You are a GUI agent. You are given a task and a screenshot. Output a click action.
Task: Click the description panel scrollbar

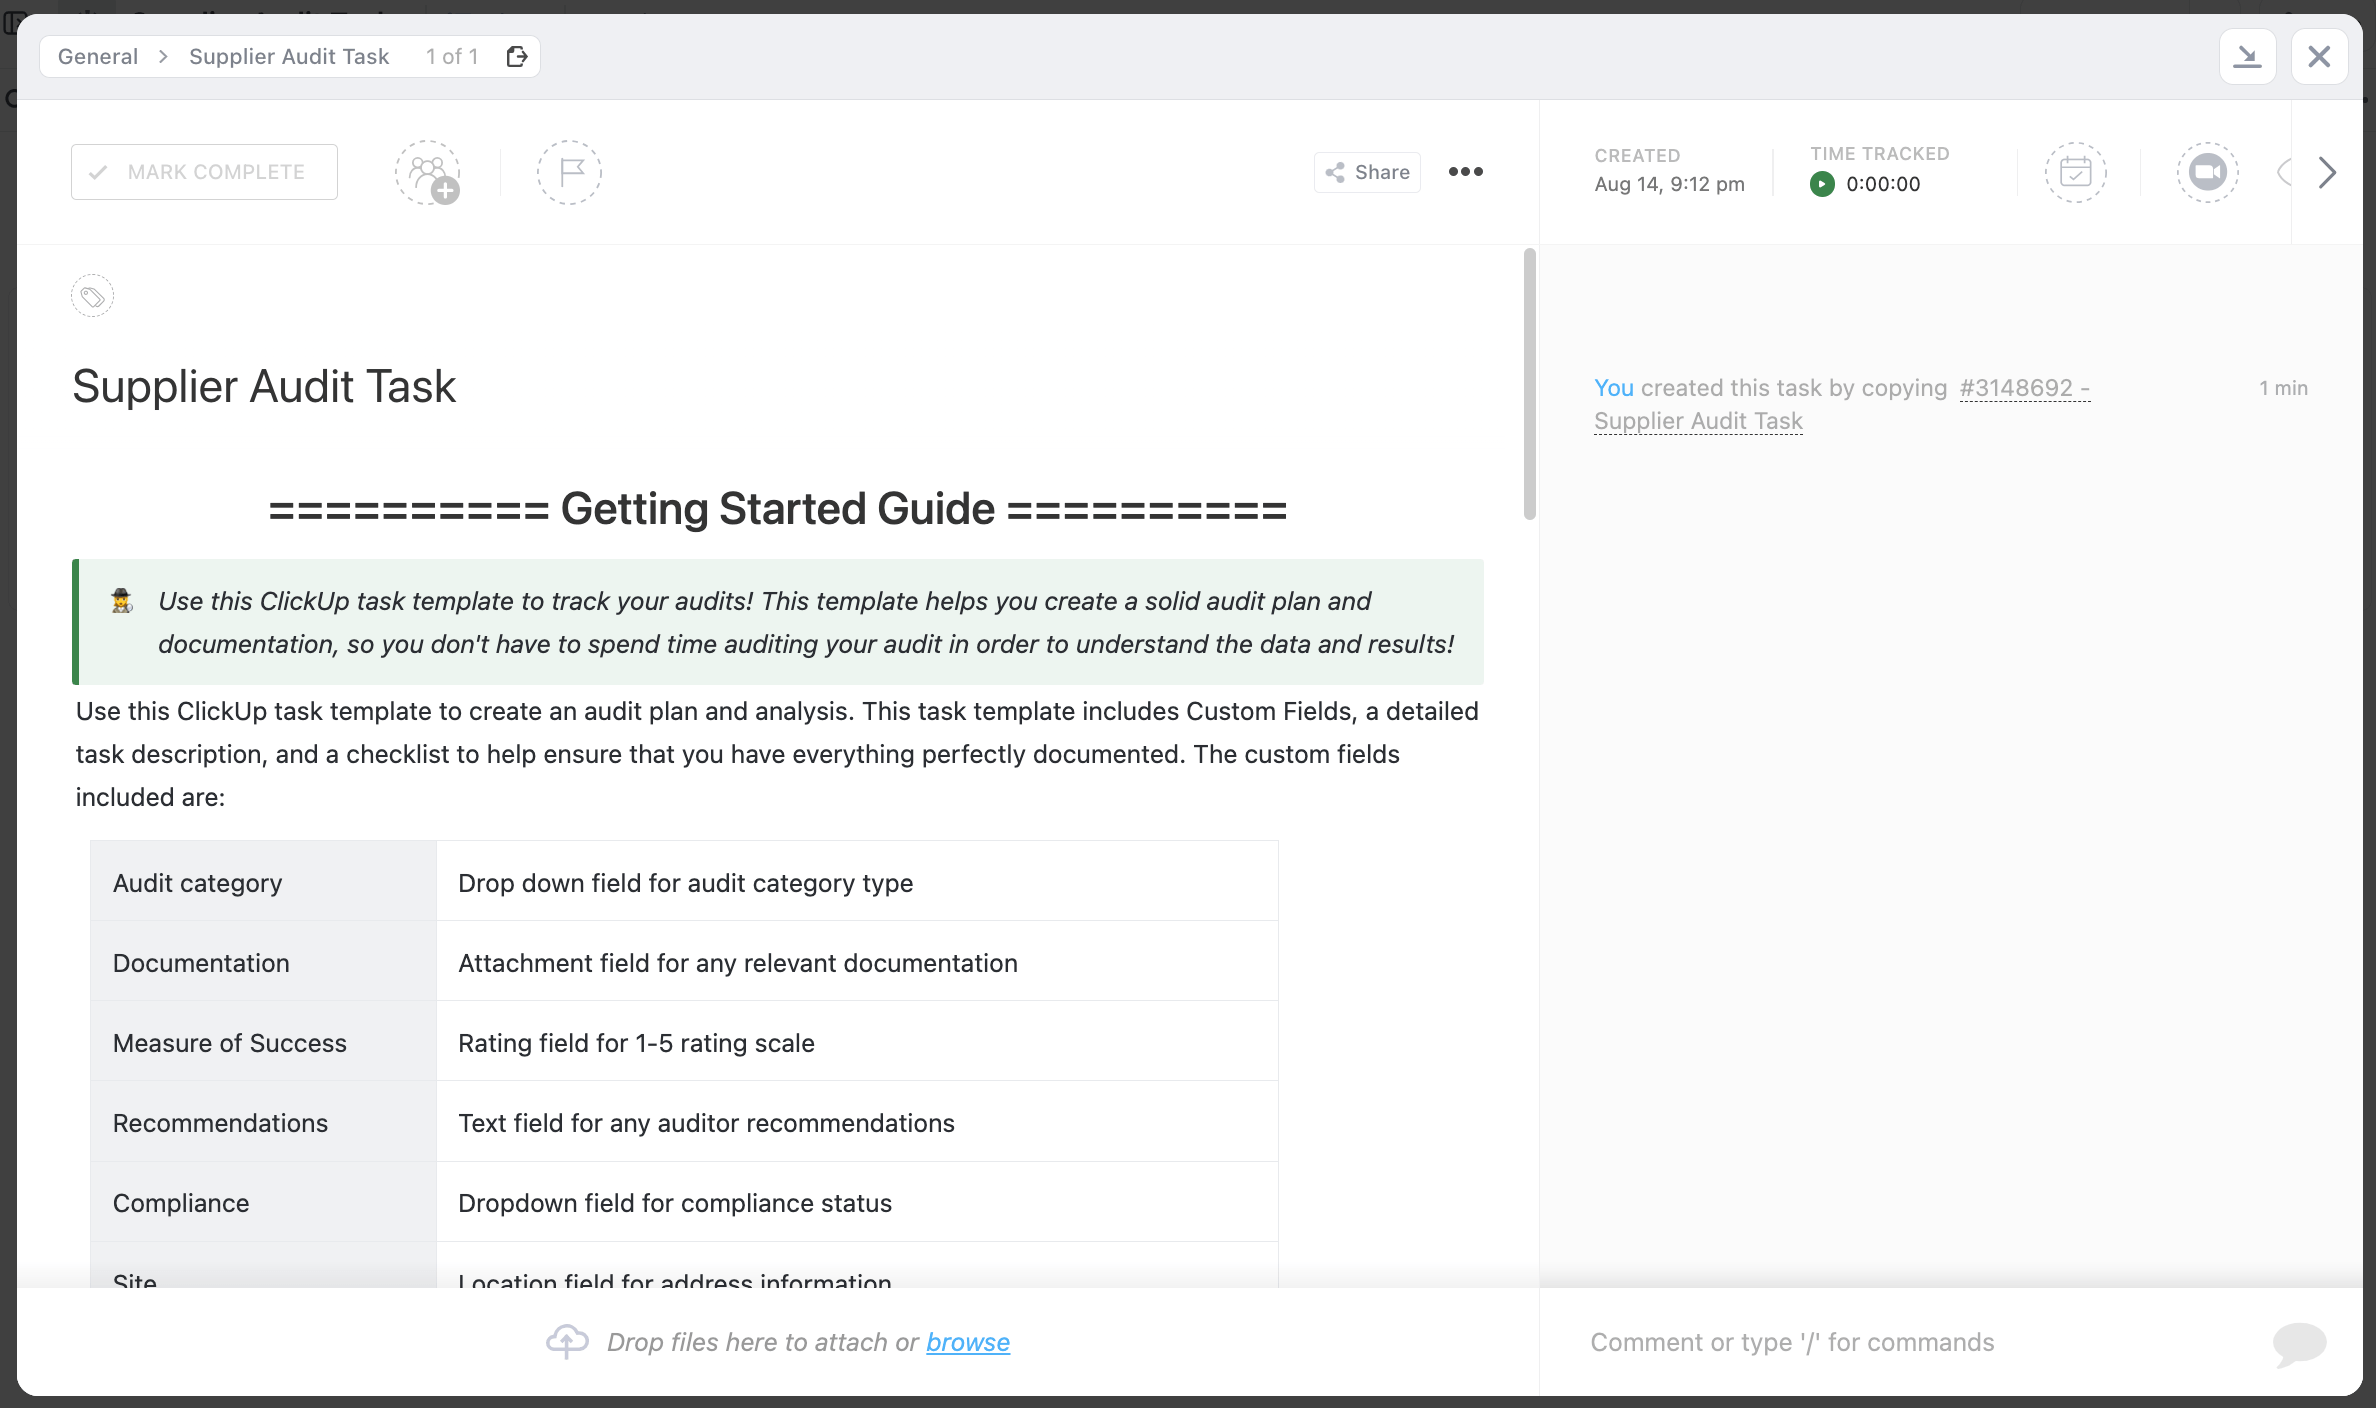click(x=1529, y=385)
